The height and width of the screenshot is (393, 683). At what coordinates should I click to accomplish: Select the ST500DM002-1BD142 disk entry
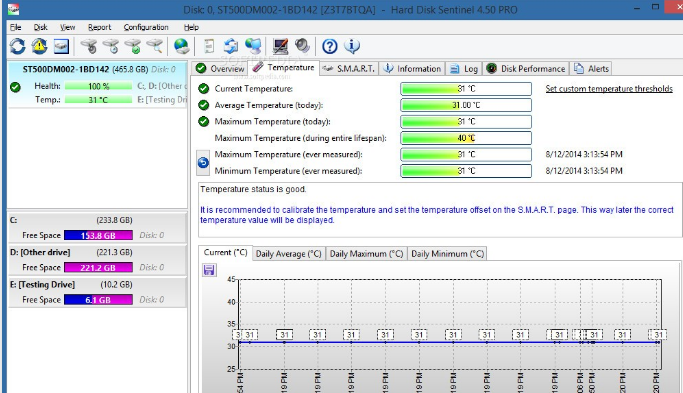point(98,85)
